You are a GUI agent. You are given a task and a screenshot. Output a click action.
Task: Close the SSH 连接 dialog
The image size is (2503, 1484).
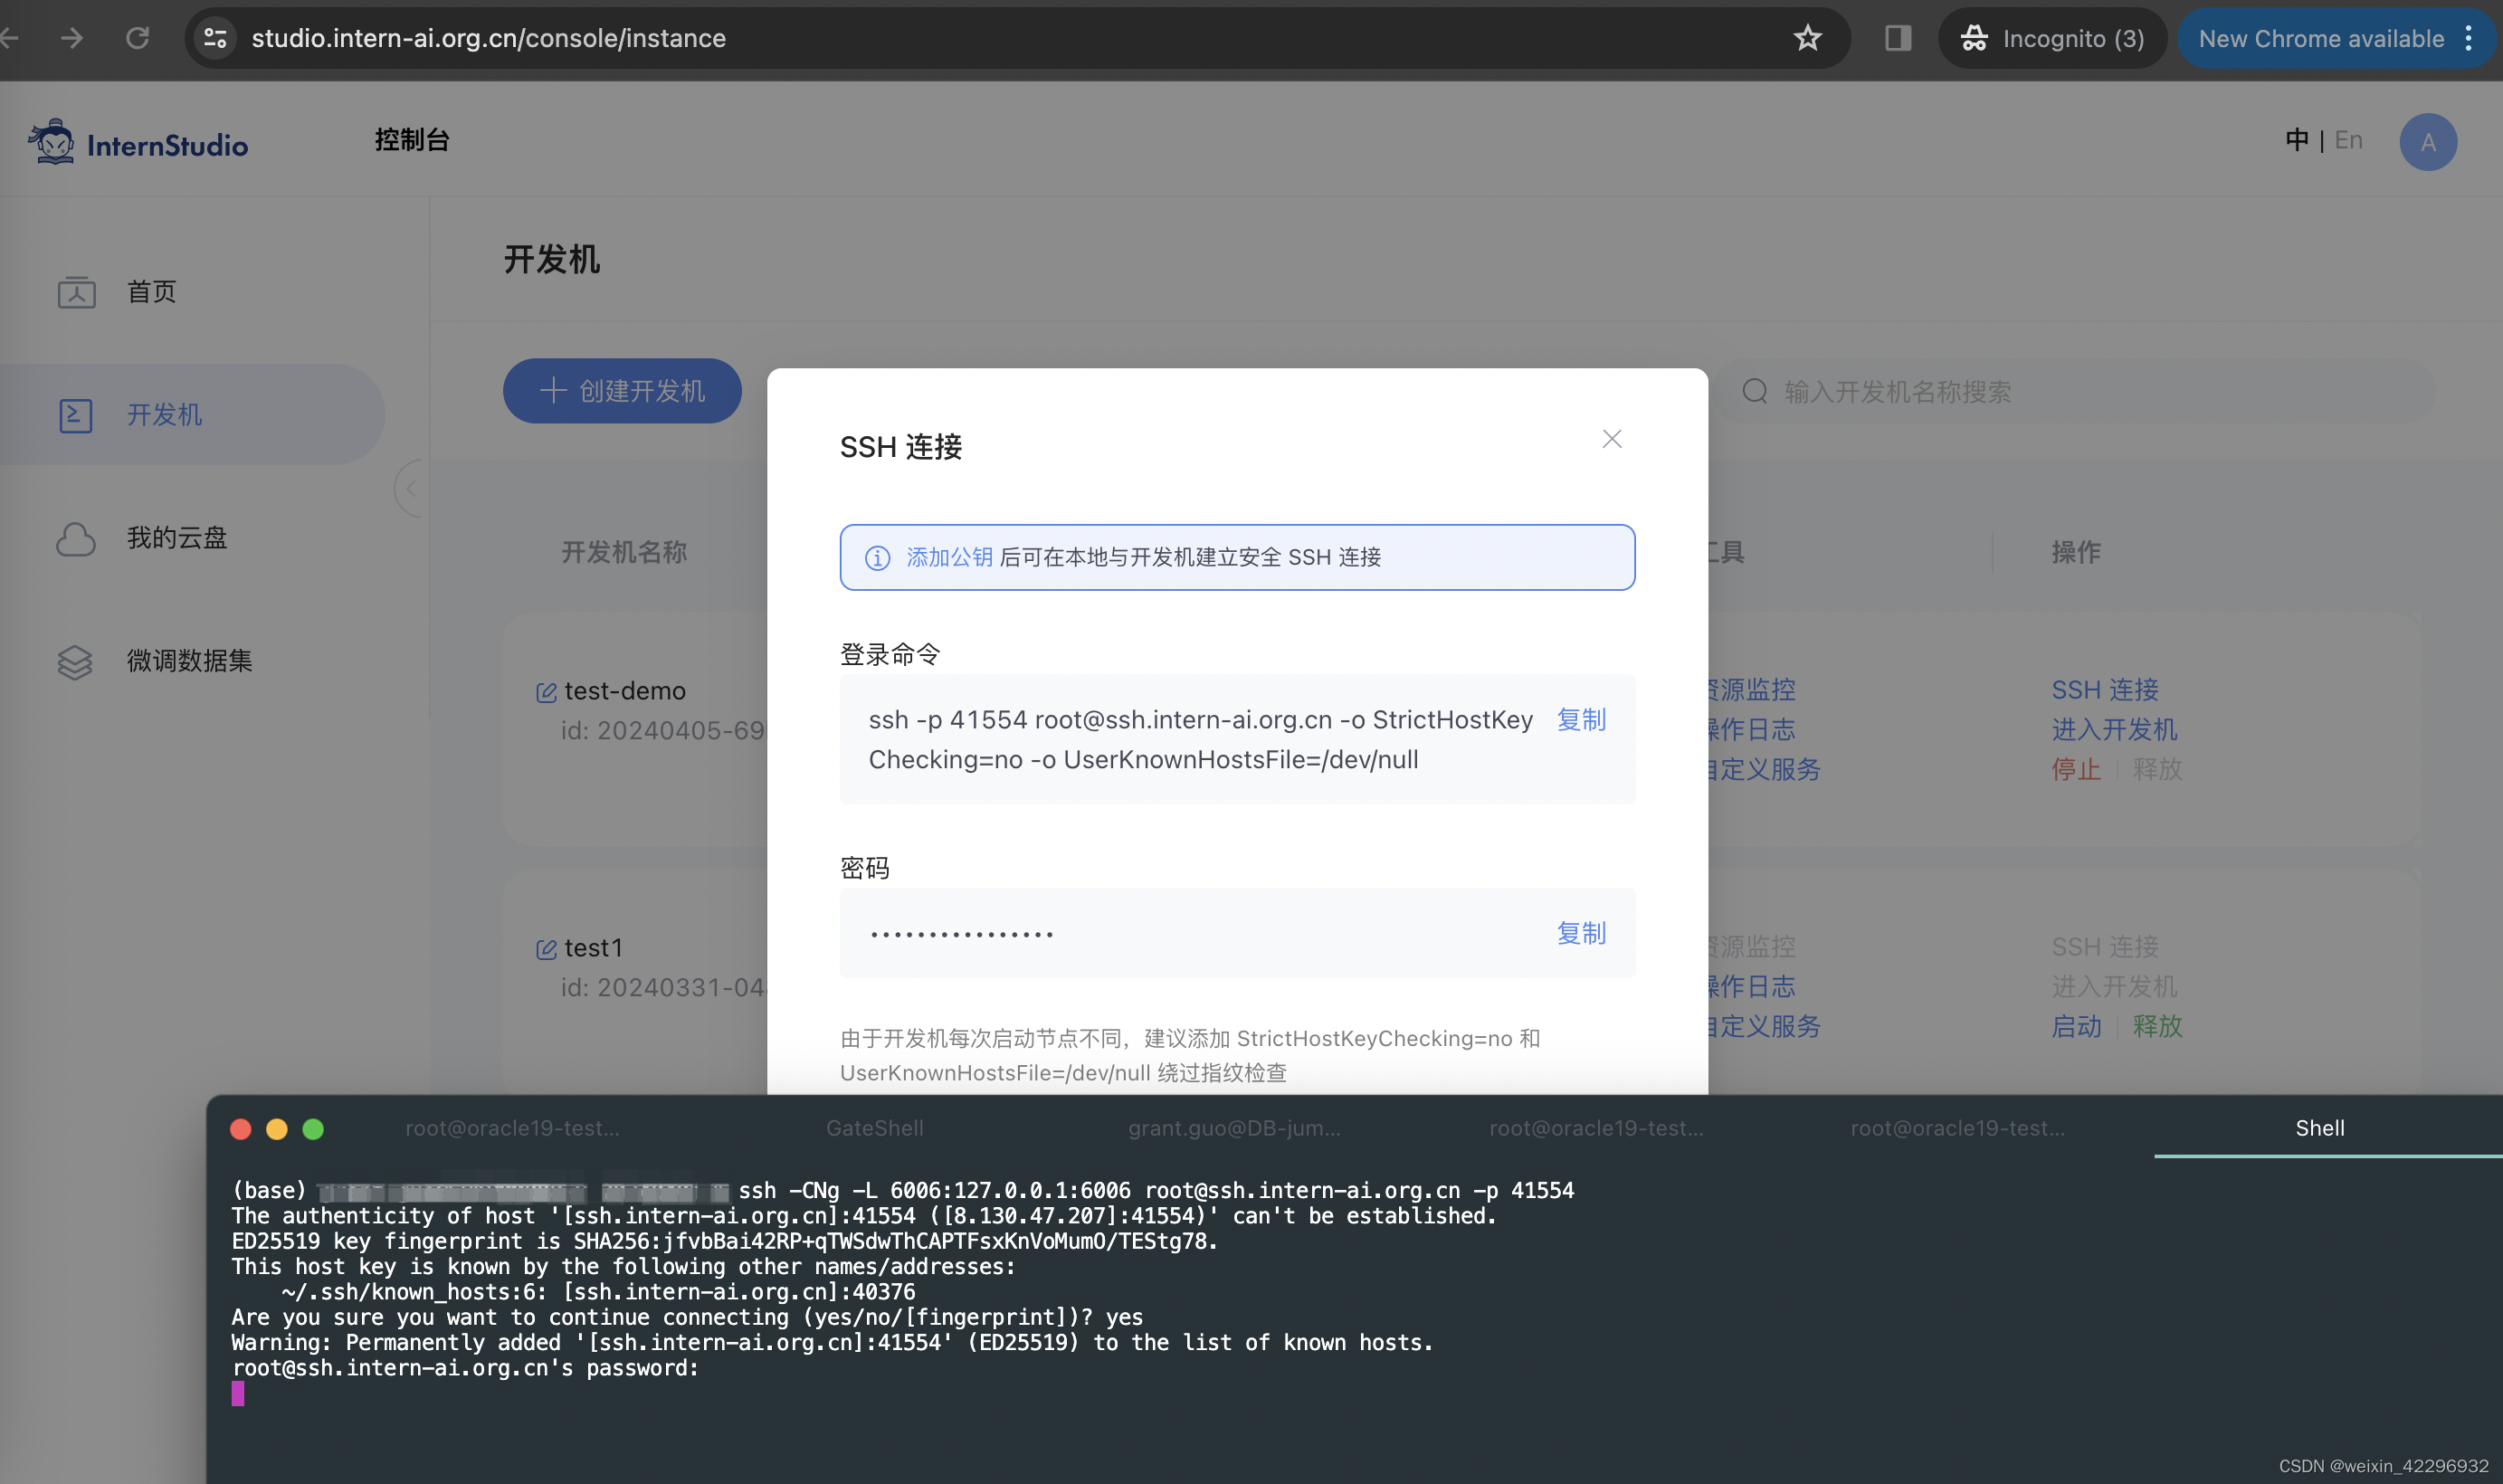[1611, 439]
